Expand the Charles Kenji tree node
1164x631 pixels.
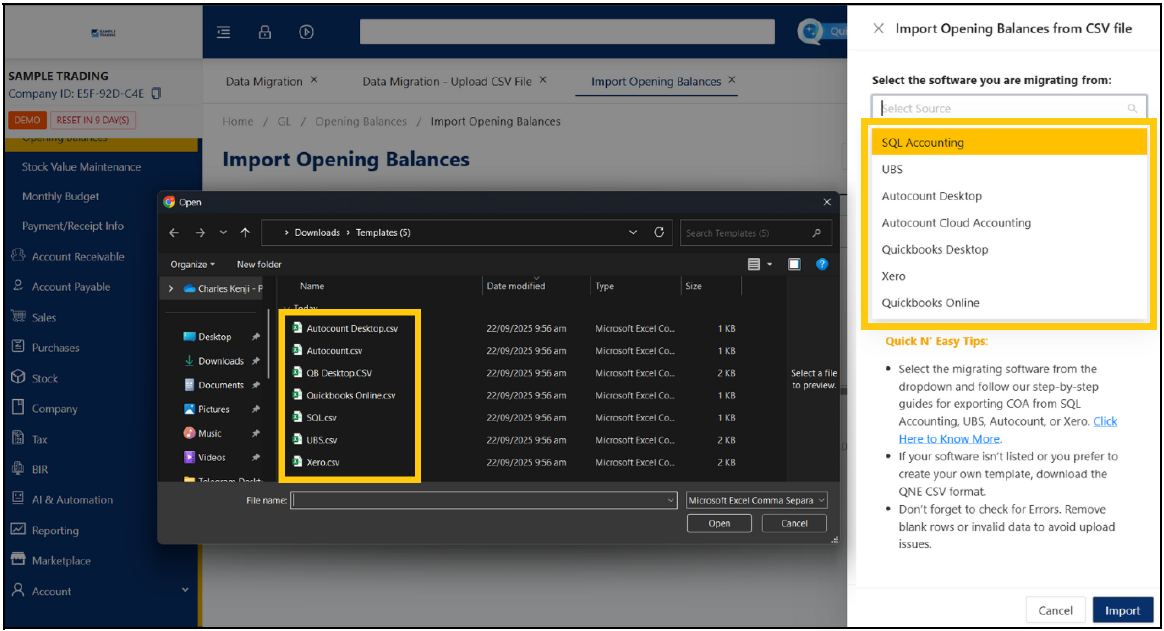point(171,289)
